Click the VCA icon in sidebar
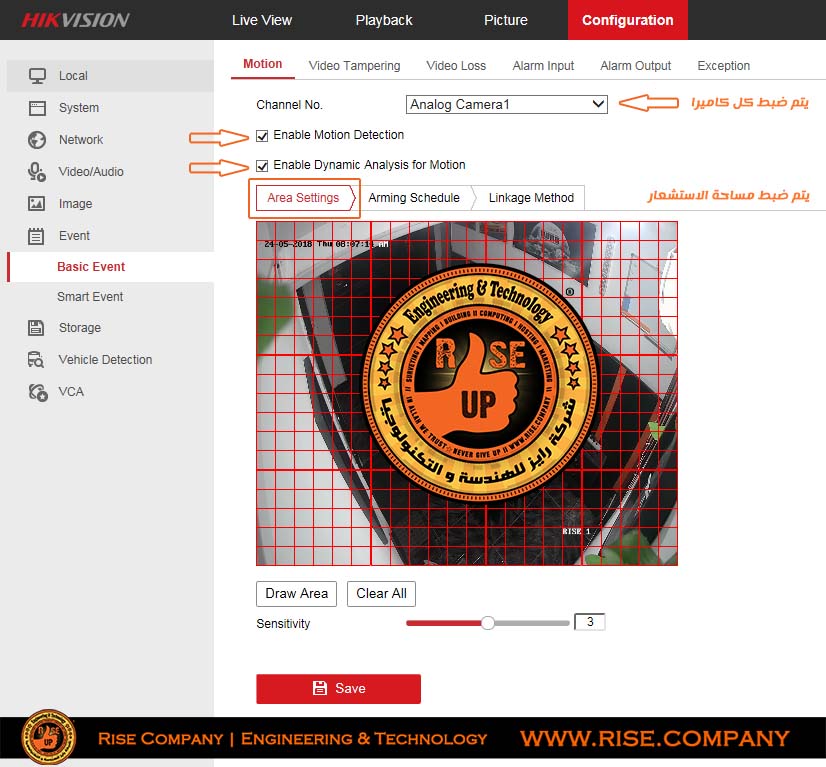Viewport: 826px width, 767px height. [37, 392]
